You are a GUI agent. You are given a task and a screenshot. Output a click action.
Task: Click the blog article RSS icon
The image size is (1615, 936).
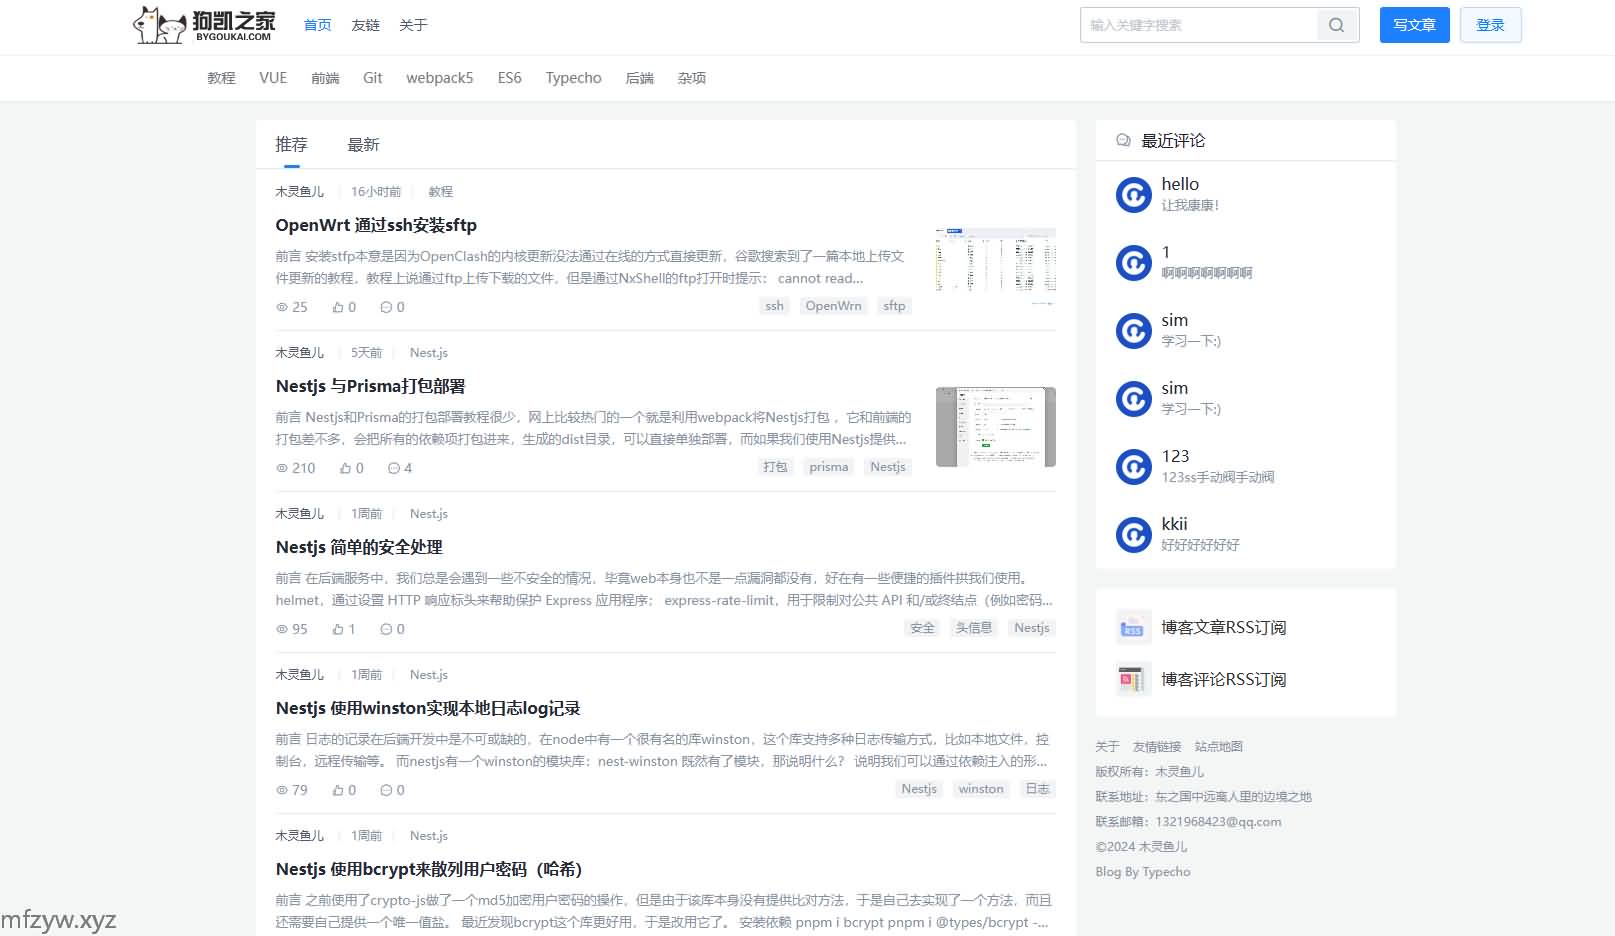[x=1133, y=628]
